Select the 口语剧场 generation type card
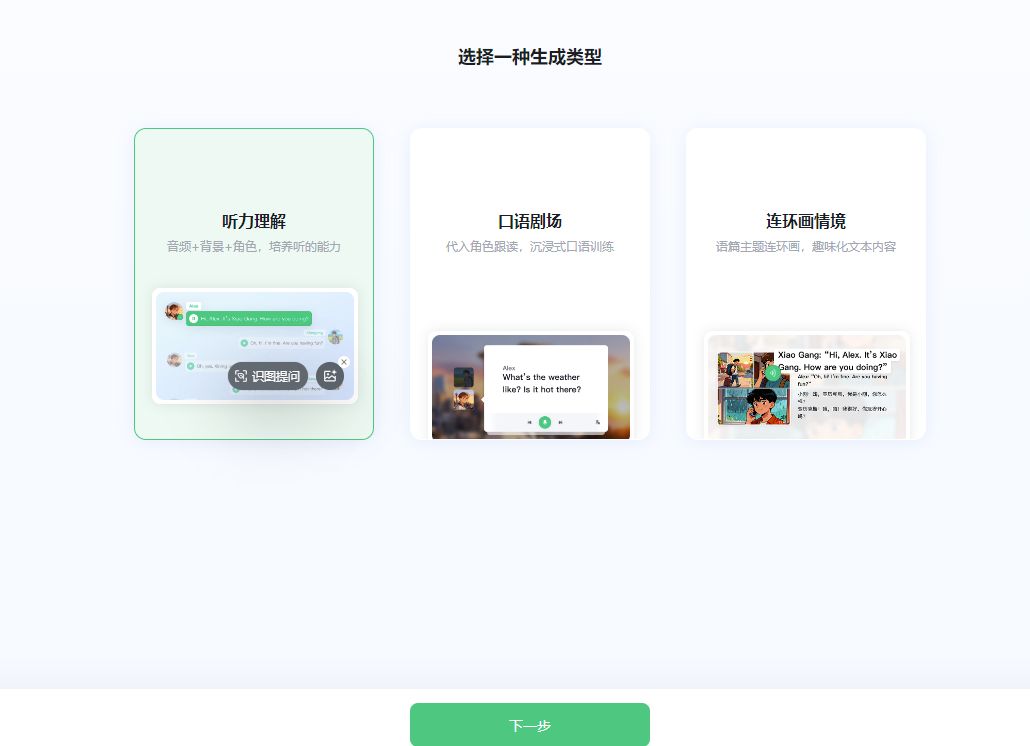1030x746 pixels. (x=529, y=284)
